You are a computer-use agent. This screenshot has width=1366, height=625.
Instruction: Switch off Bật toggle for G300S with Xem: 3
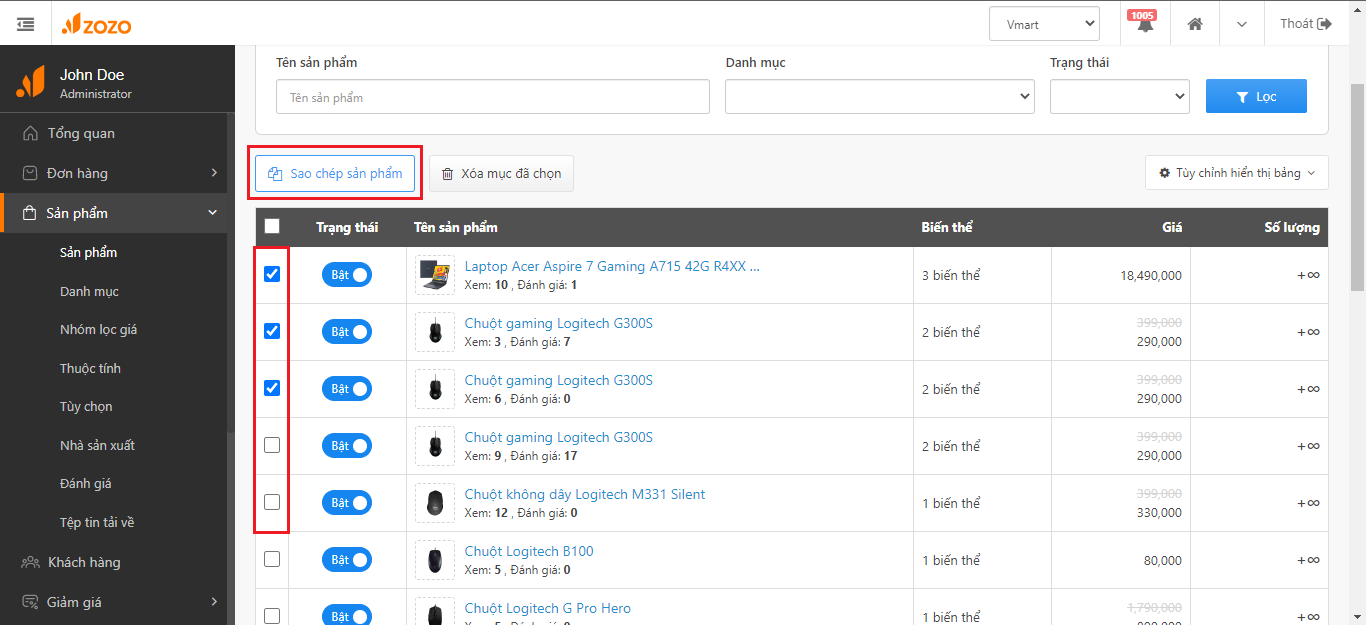(x=347, y=332)
